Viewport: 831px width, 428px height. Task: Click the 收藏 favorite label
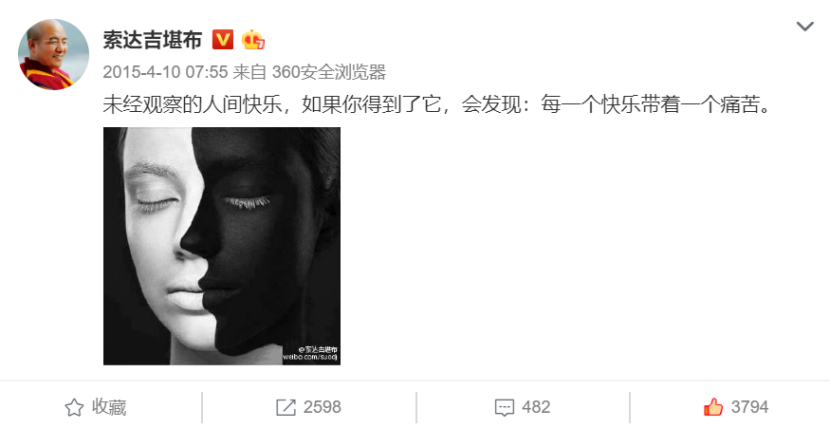[x=109, y=407]
